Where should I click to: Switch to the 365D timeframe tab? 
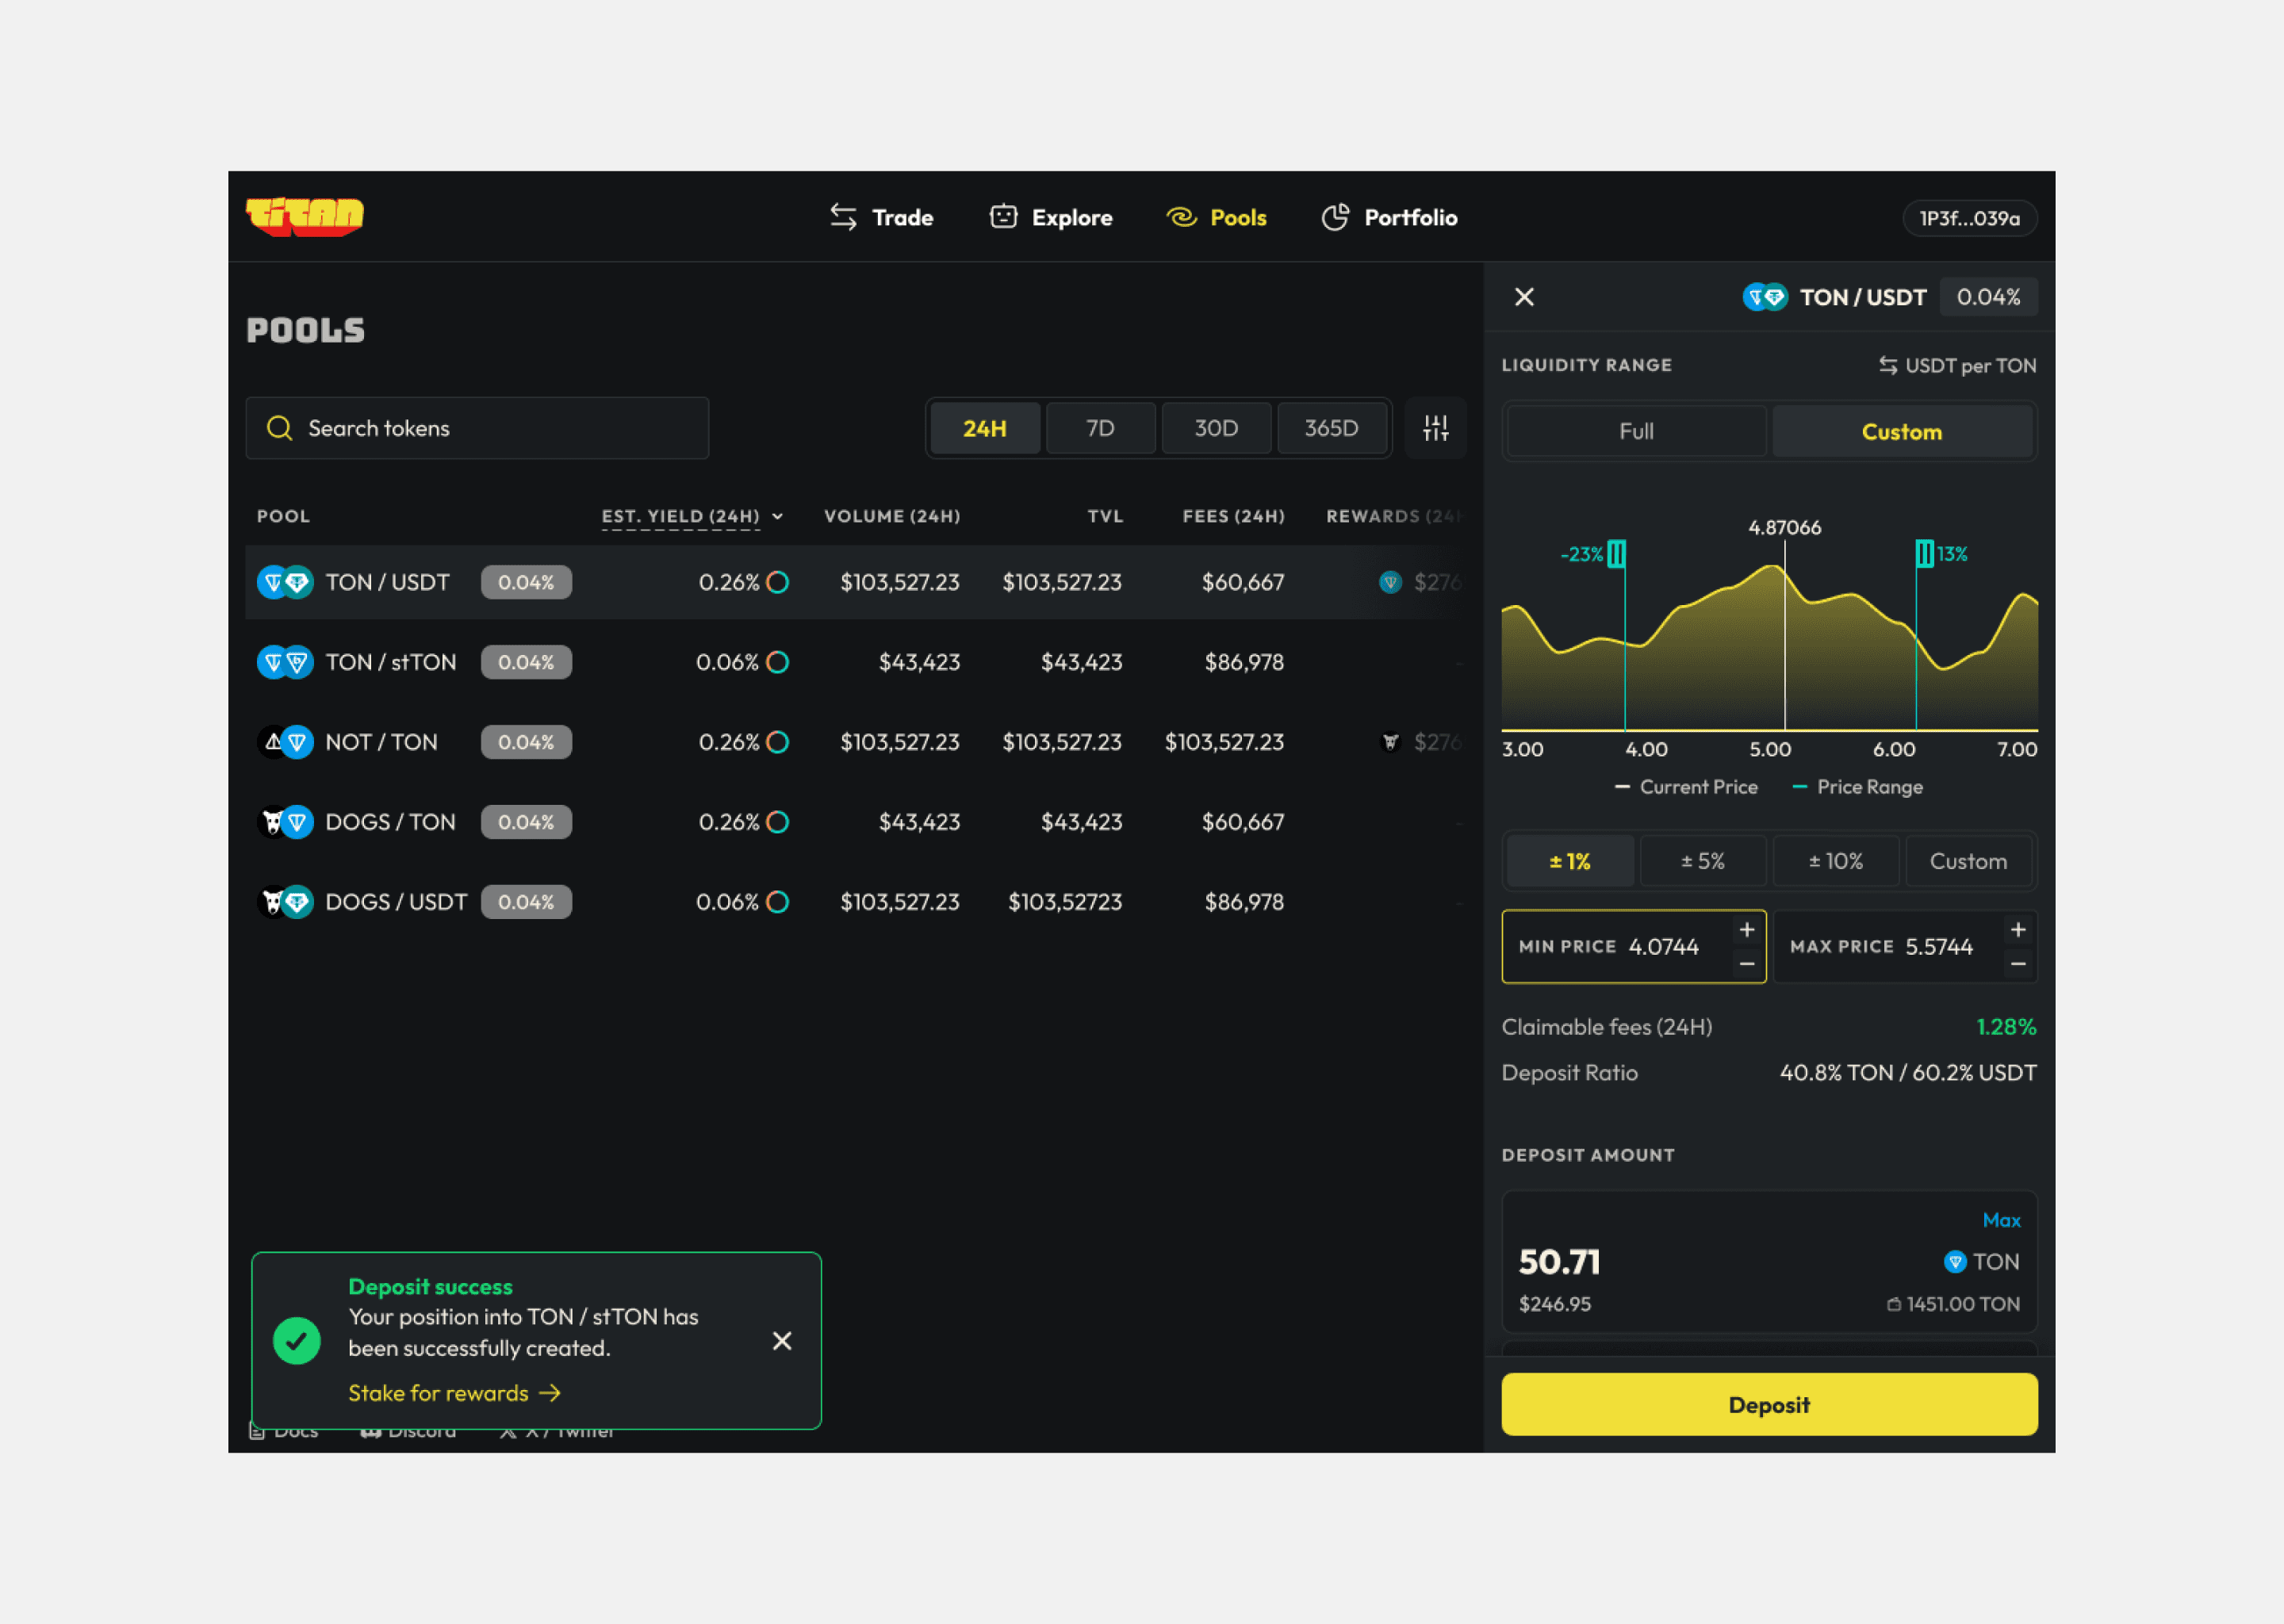coord(1332,428)
